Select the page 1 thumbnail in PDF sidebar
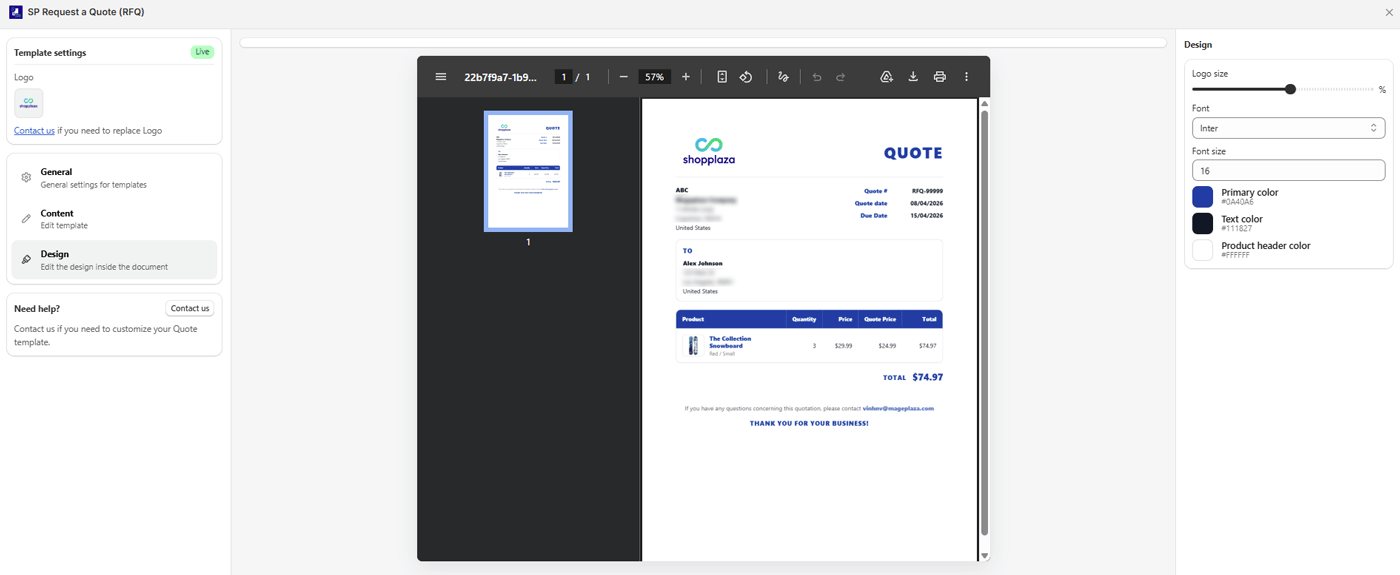This screenshot has height=575, width=1400. (528, 171)
